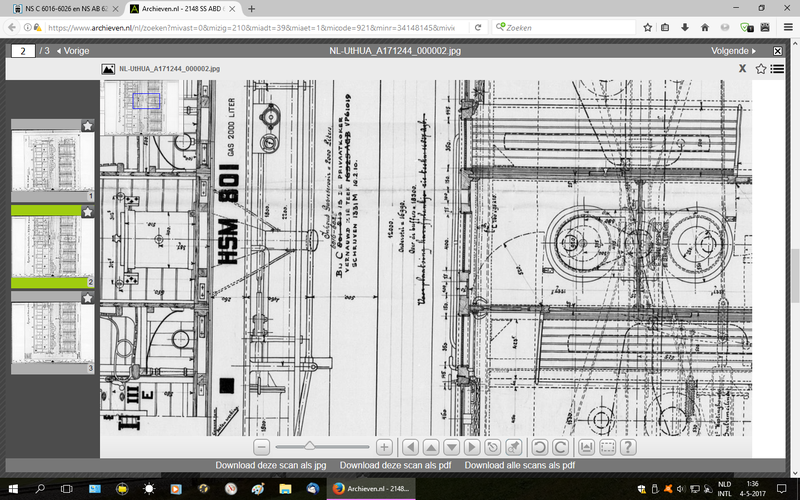800x500 pixels.
Task: Star the first thumbnail
Action: (88, 126)
